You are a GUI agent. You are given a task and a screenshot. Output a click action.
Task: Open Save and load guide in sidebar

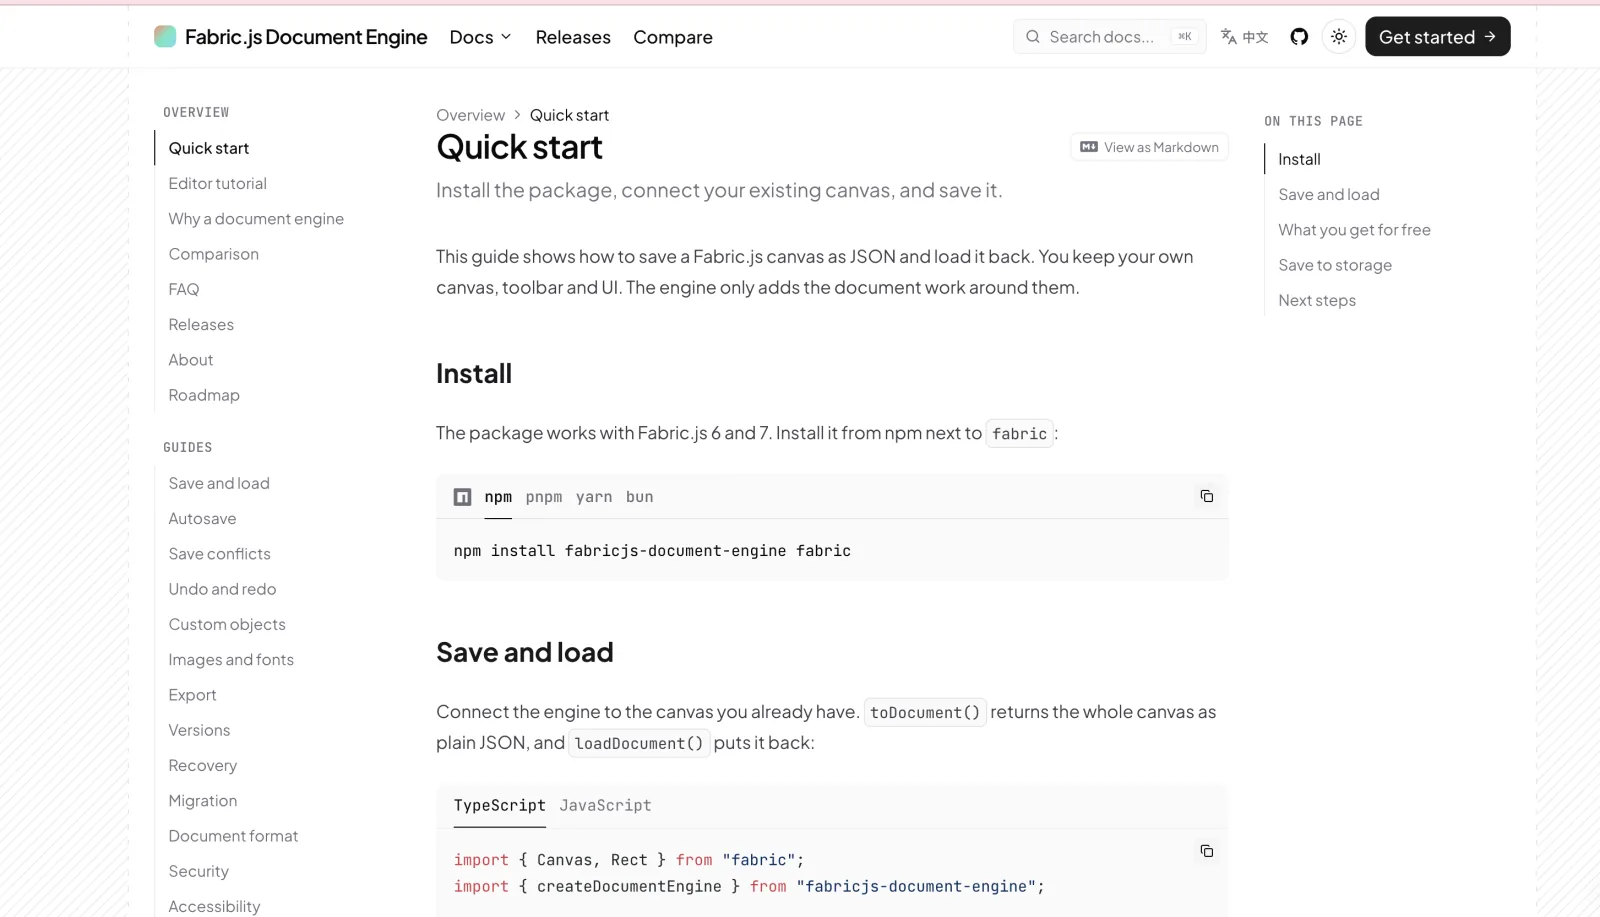pos(219,483)
